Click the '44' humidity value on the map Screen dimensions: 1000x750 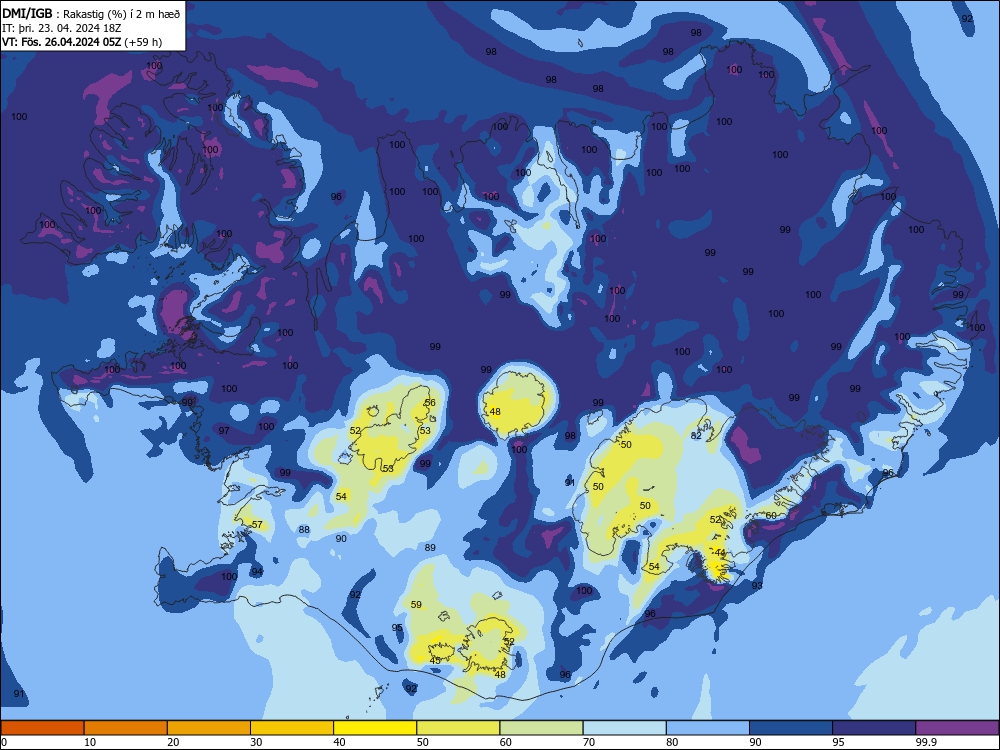[x=720, y=552]
